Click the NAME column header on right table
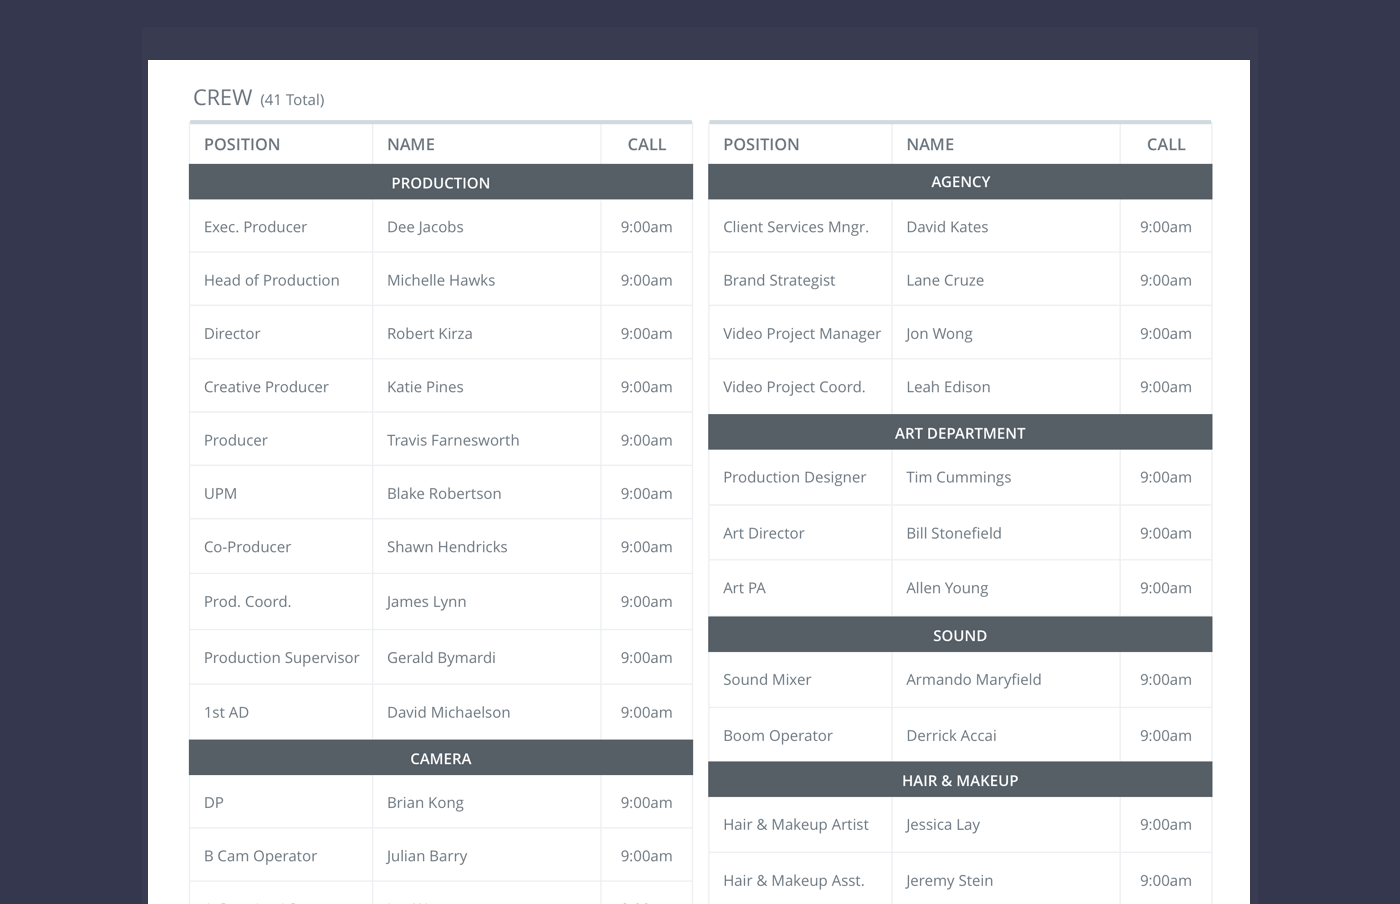The image size is (1400, 904). pyautogui.click(x=929, y=144)
